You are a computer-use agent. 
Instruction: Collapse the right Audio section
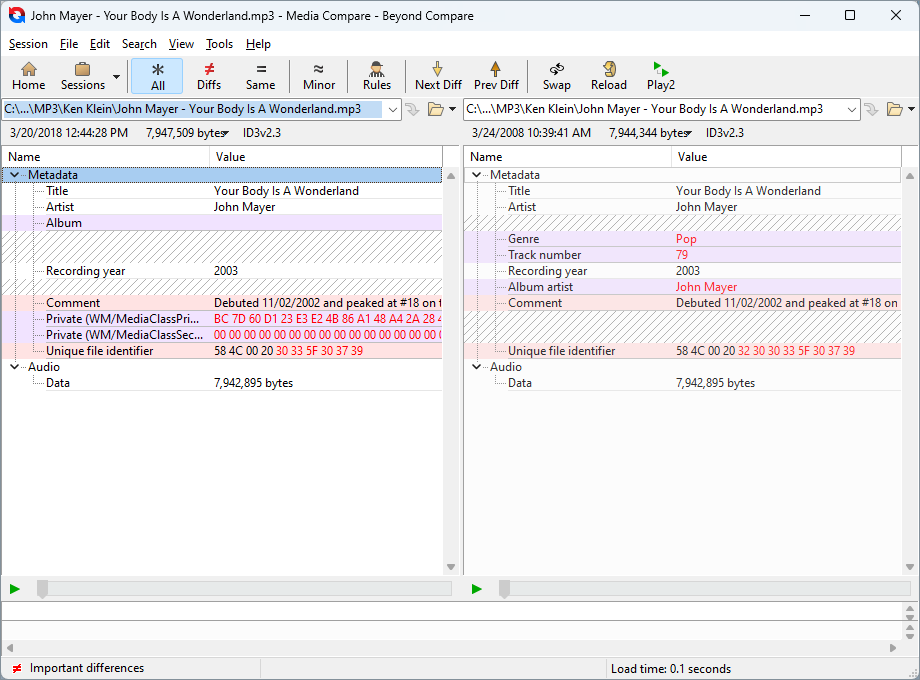click(475, 366)
